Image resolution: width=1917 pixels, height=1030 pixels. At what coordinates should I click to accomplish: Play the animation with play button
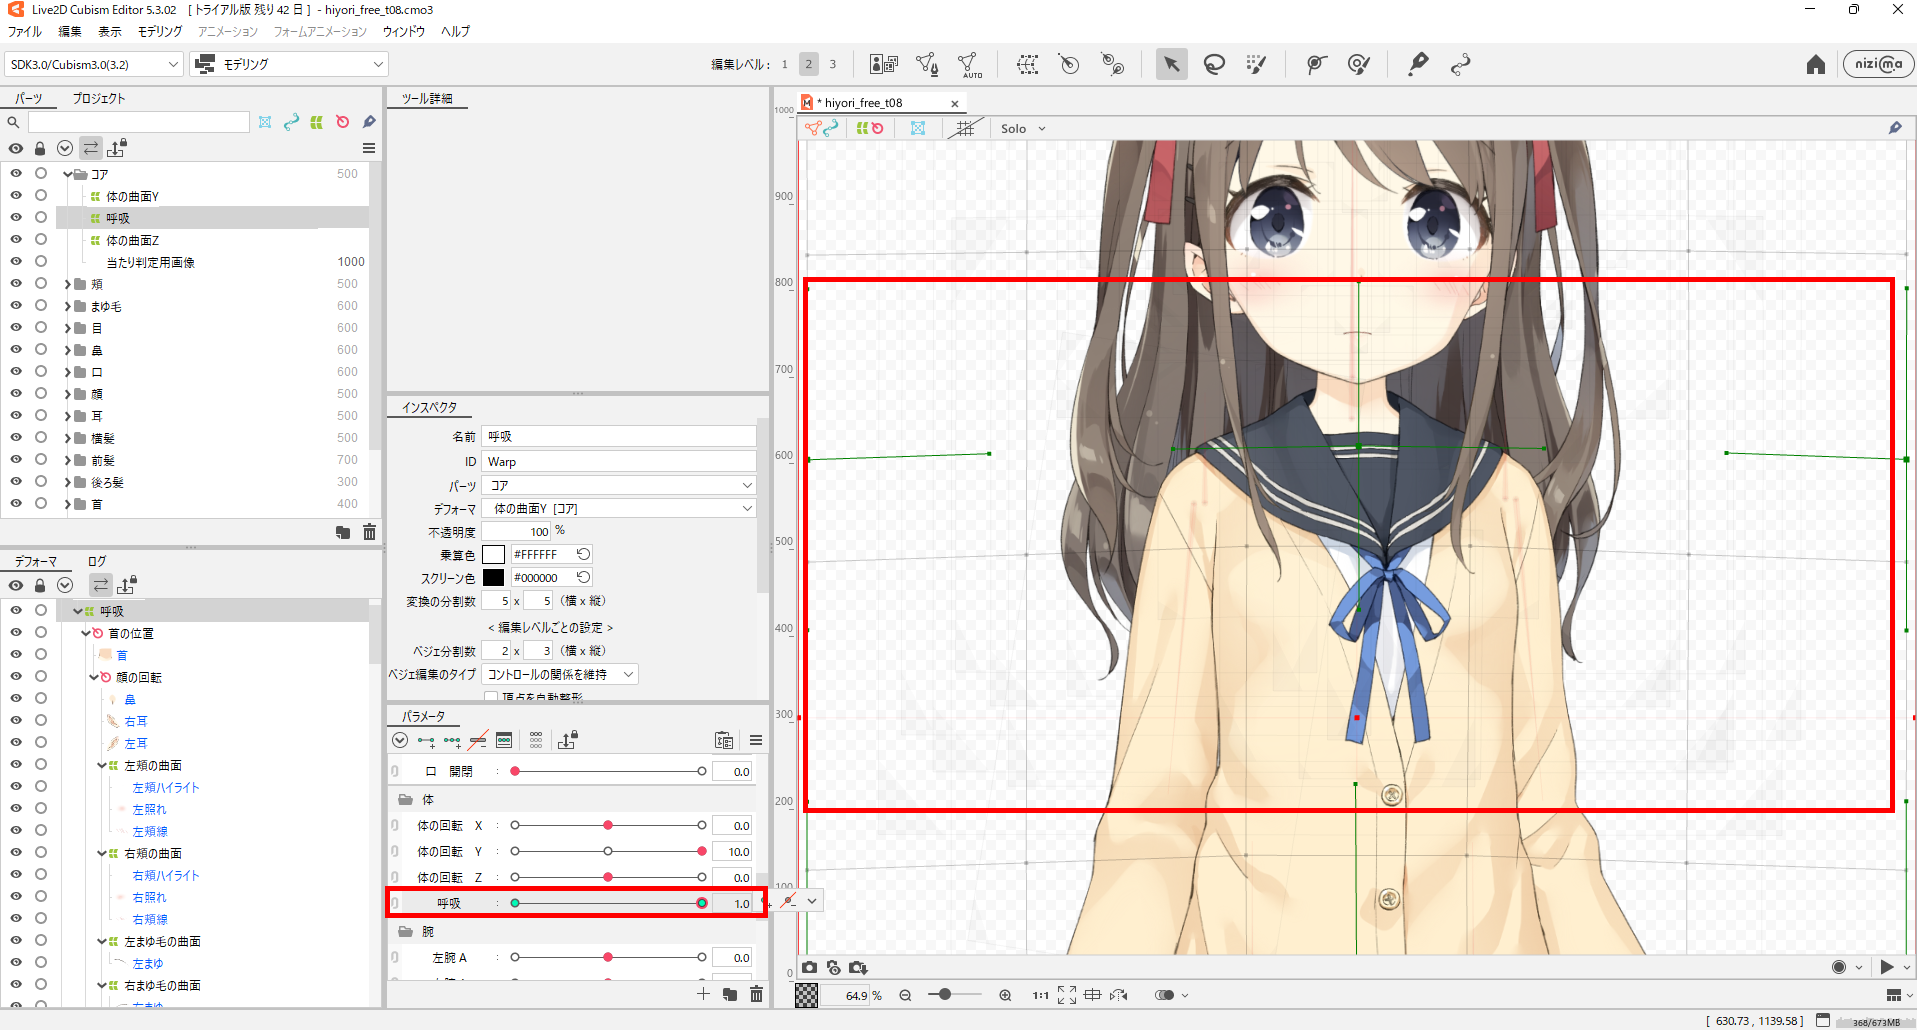click(1887, 967)
